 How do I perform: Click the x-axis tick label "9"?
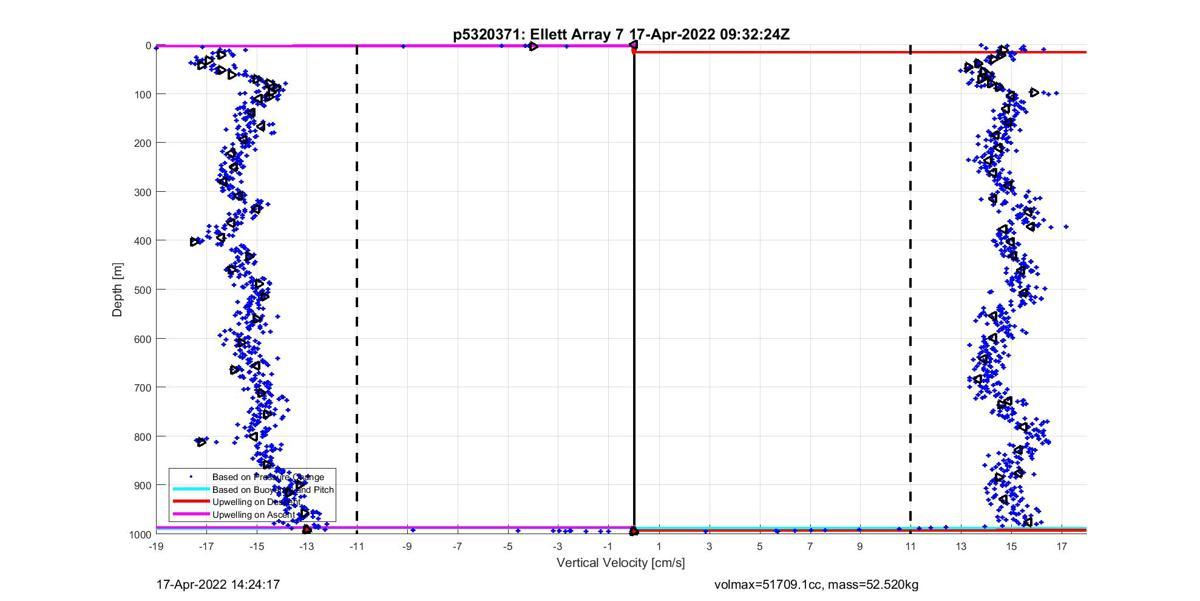point(860,547)
